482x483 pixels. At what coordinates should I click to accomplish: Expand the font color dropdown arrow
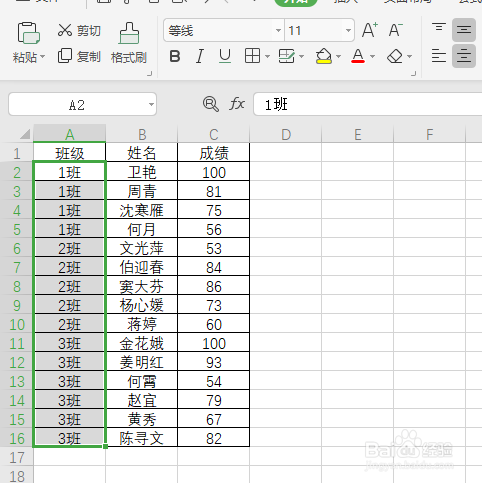(x=373, y=56)
